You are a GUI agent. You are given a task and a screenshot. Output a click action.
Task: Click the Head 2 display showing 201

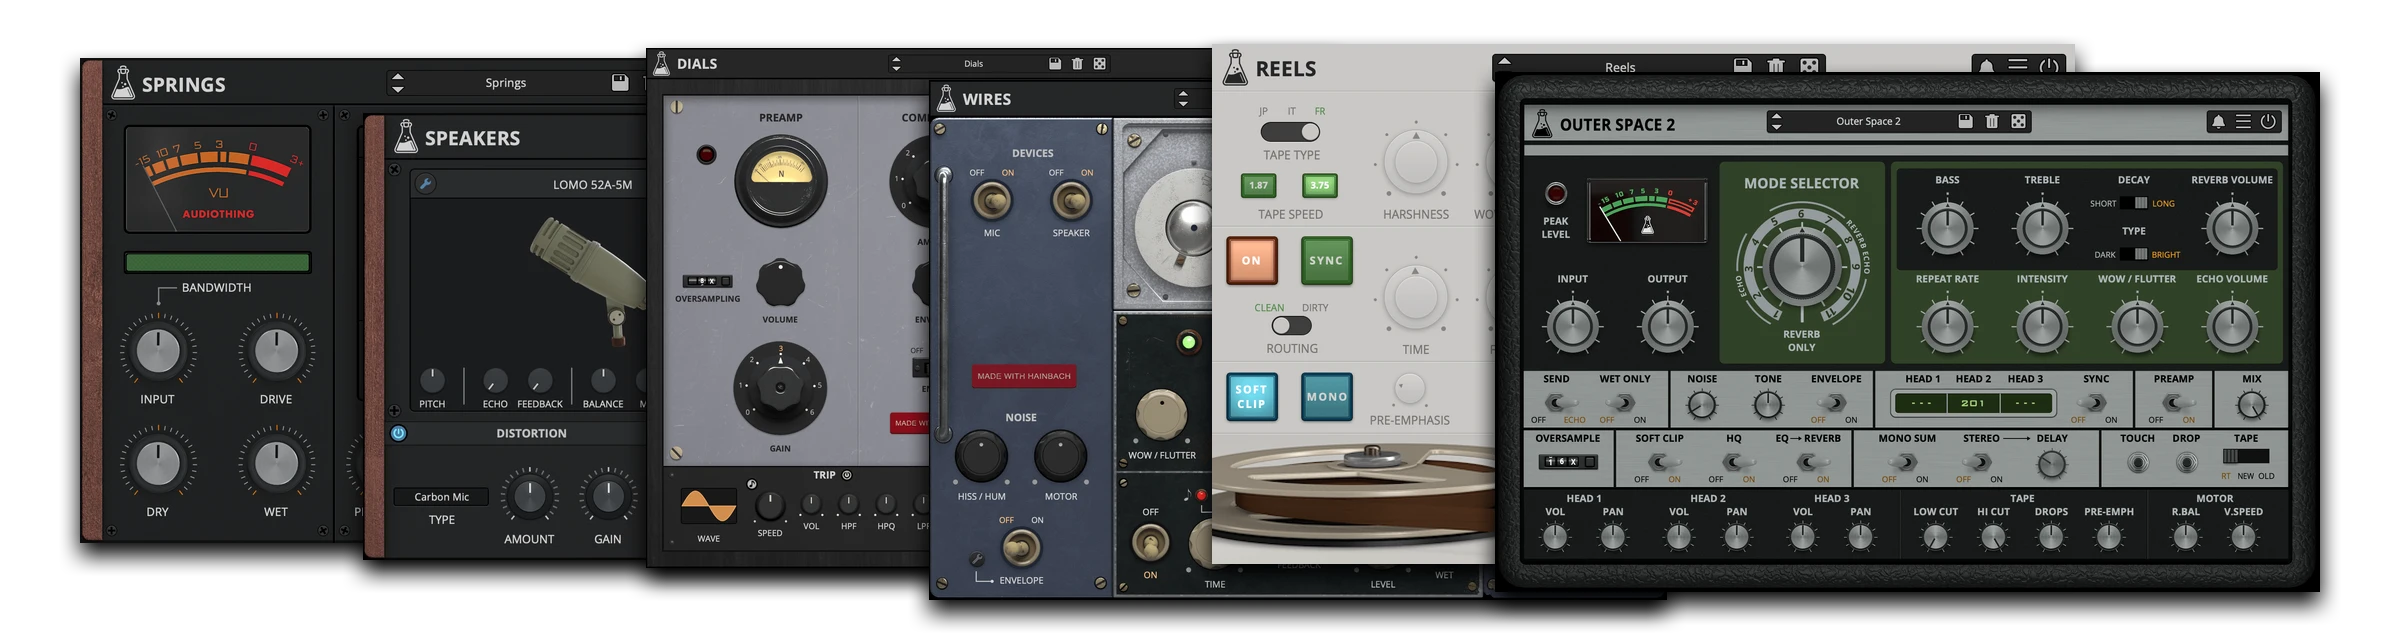[x=1972, y=403]
